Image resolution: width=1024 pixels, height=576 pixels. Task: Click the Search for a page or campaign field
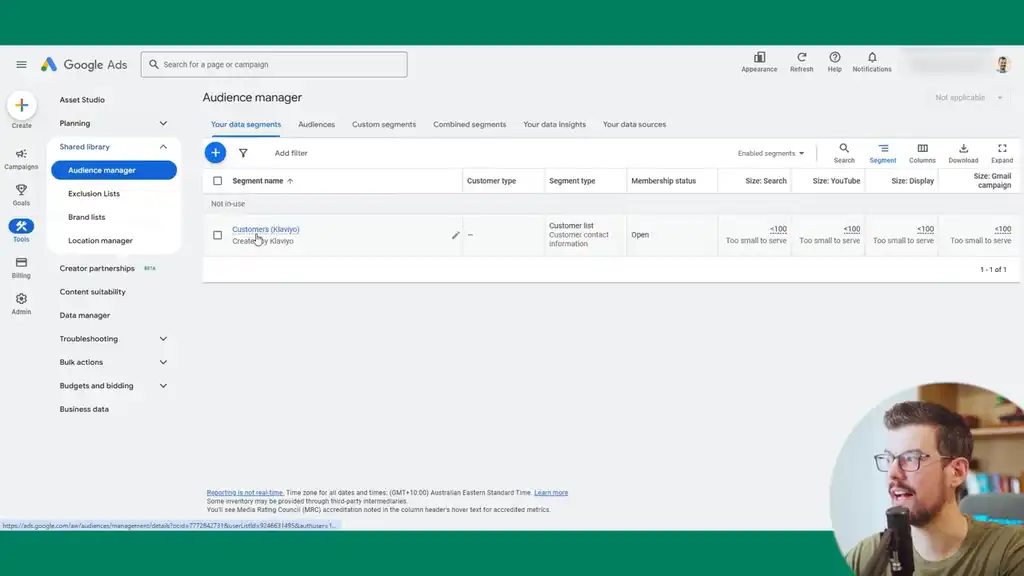[273, 63]
